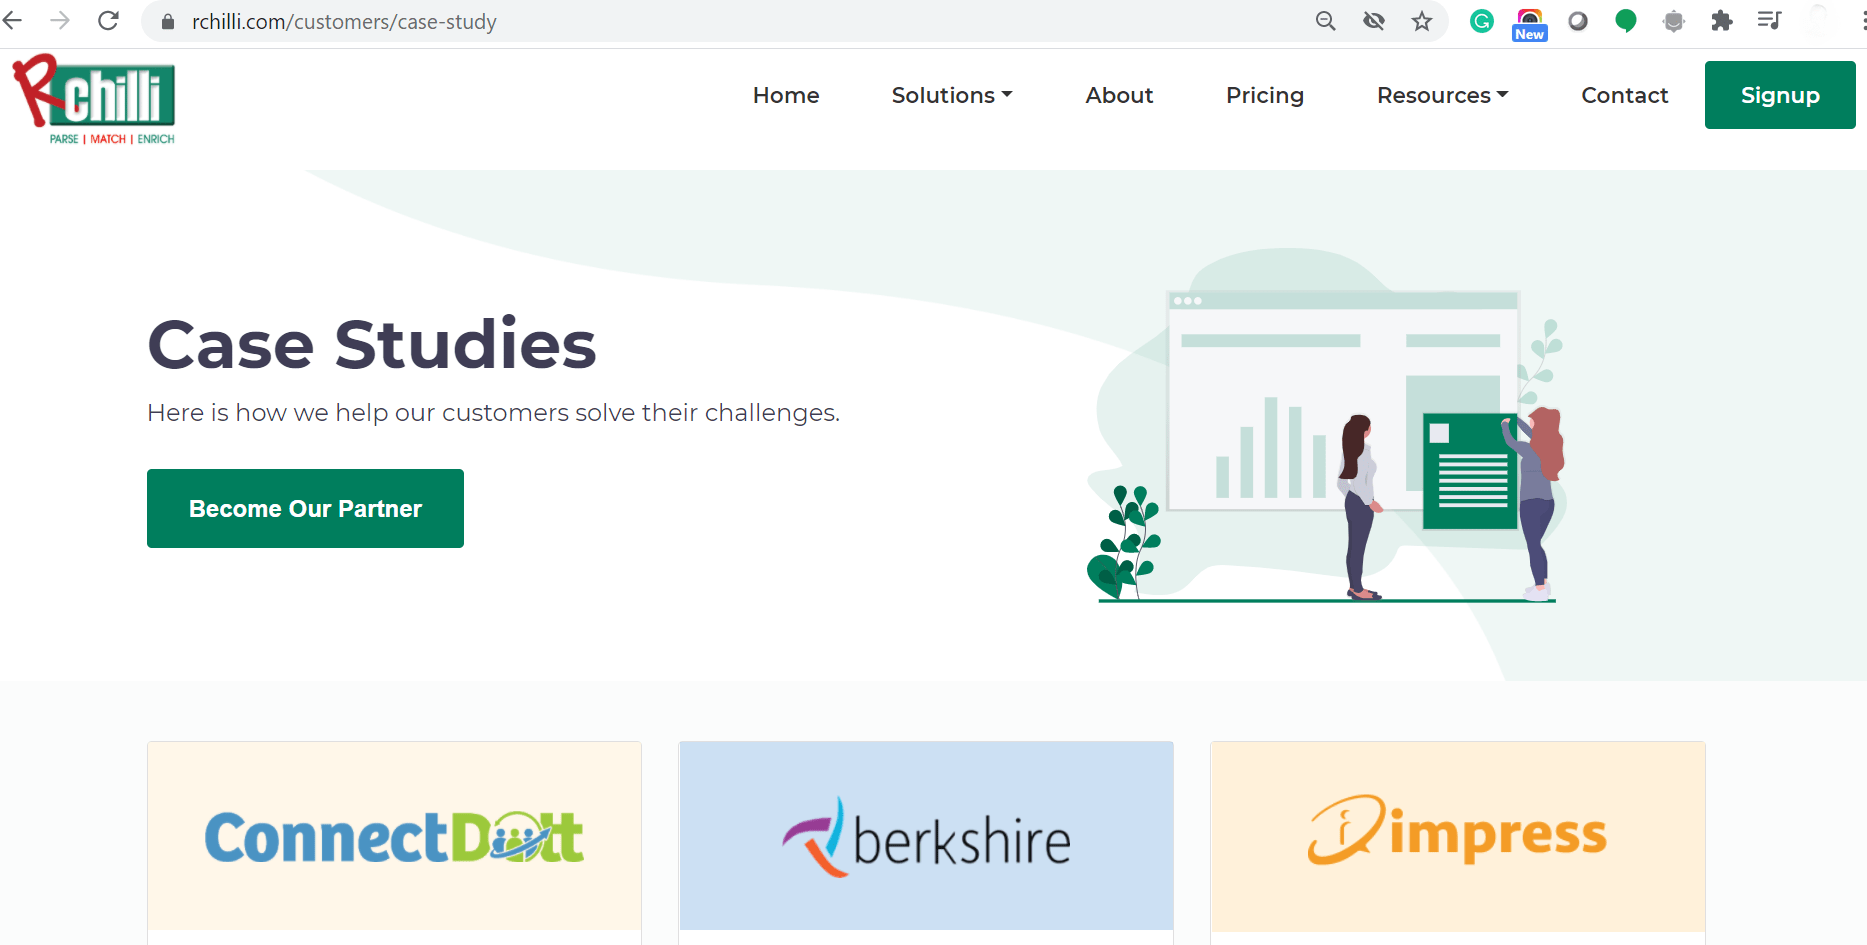Open the ConnectDott case study card
This screenshot has height=945, width=1867.
click(394, 842)
